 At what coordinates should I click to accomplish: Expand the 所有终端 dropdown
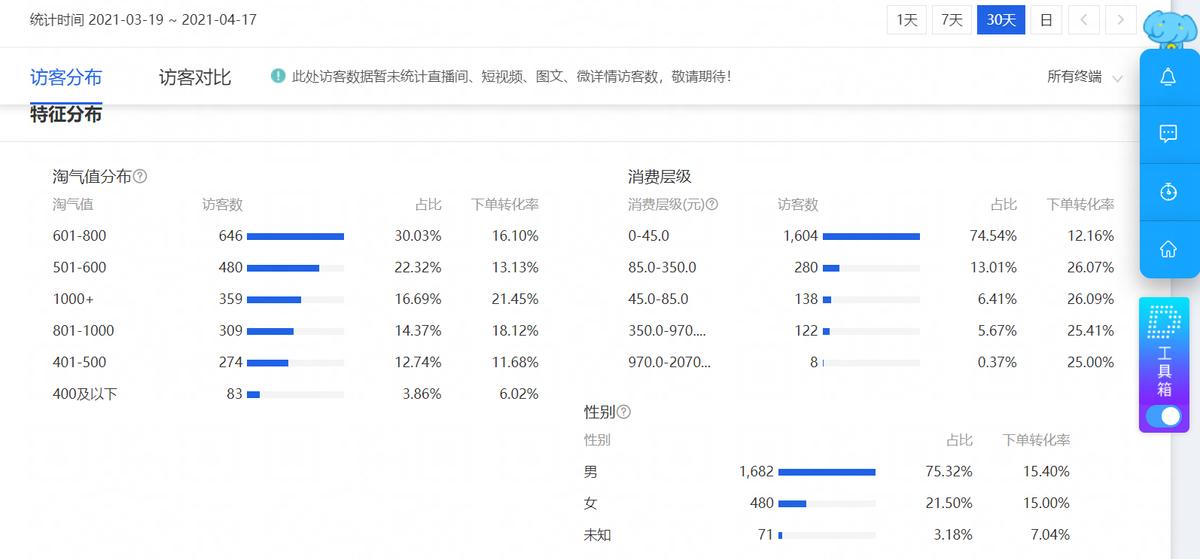pos(1084,77)
